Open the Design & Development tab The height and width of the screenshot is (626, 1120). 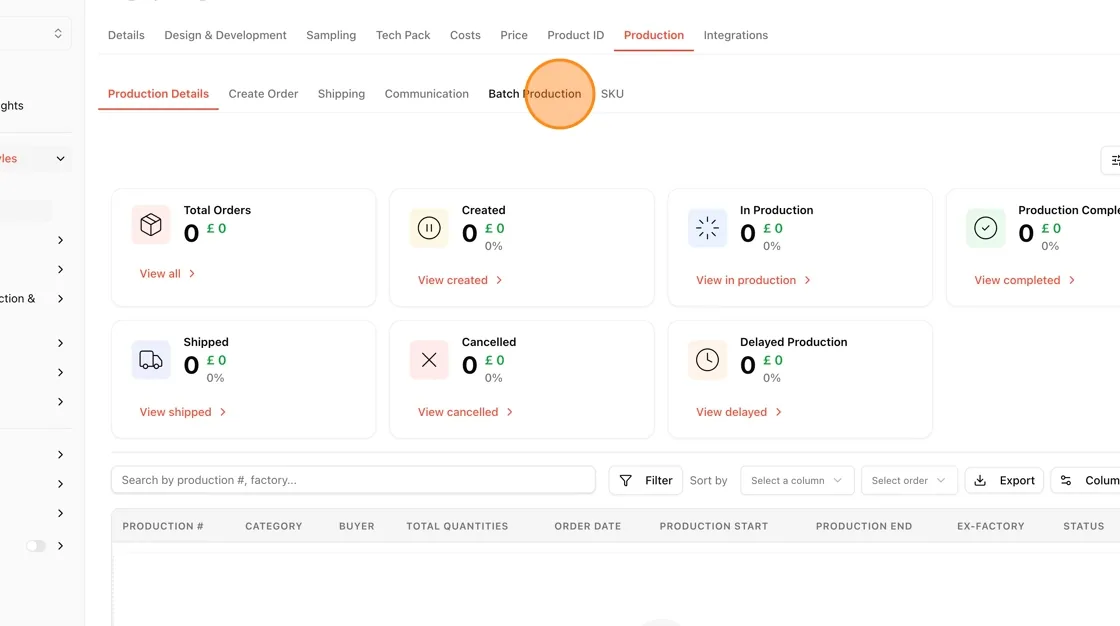[x=225, y=35]
